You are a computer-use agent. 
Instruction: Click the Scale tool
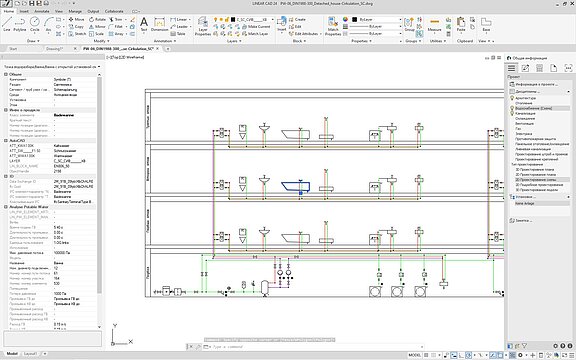96,34
